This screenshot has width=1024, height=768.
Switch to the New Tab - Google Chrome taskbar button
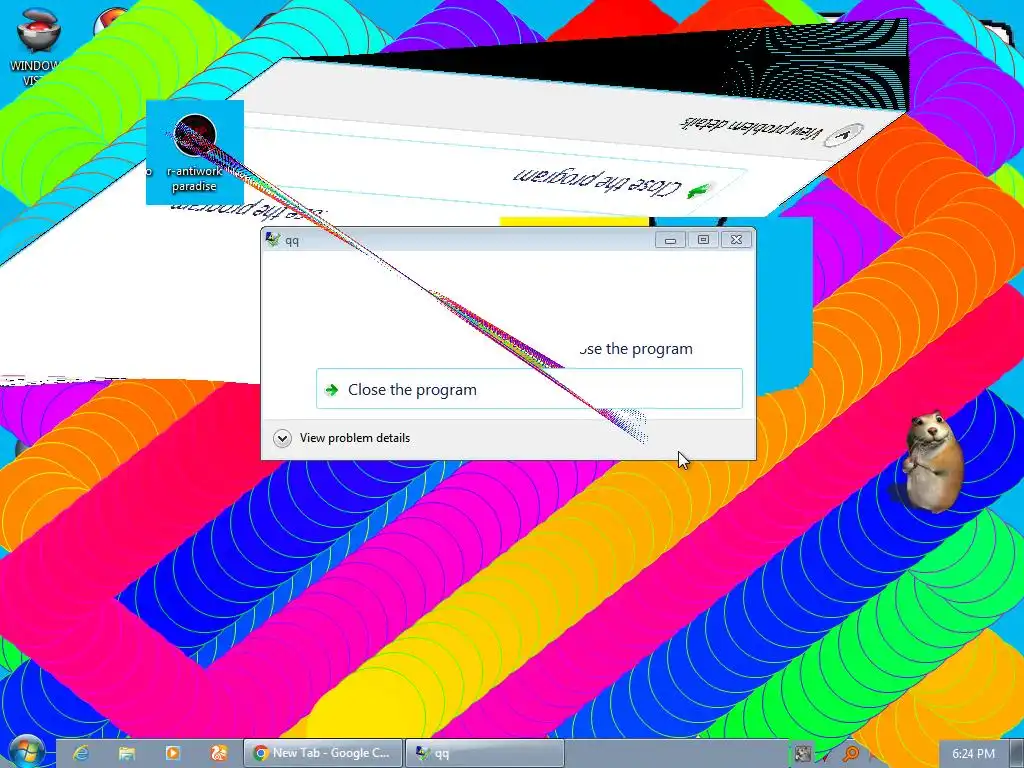[x=323, y=753]
